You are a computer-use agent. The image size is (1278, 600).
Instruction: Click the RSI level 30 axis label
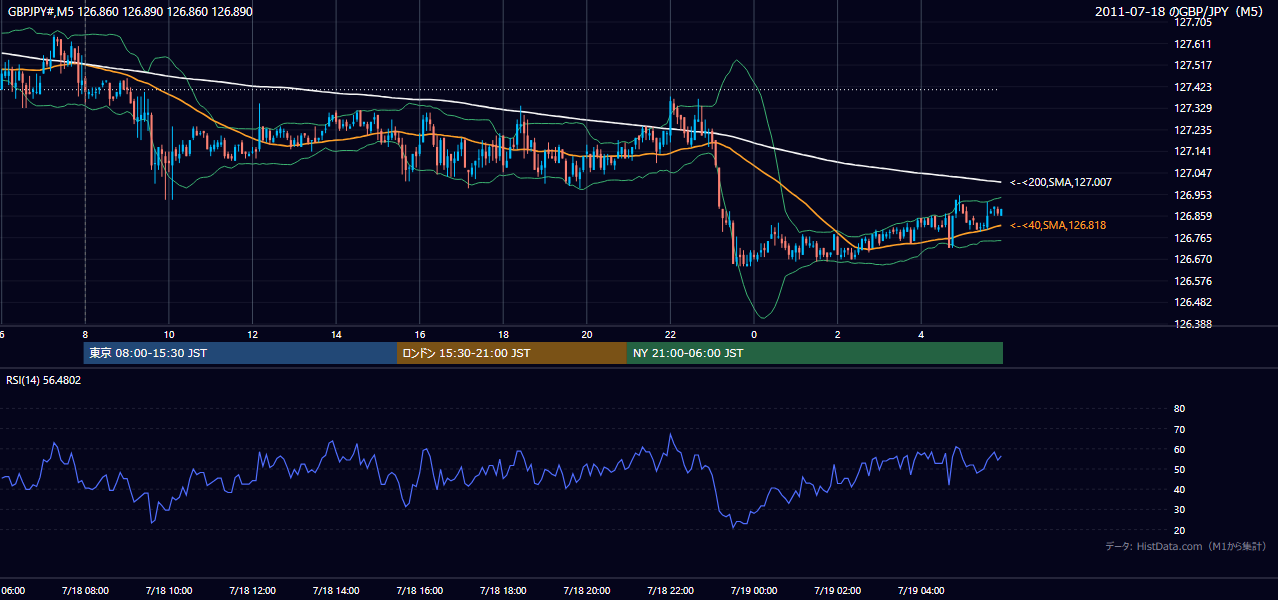point(1179,510)
